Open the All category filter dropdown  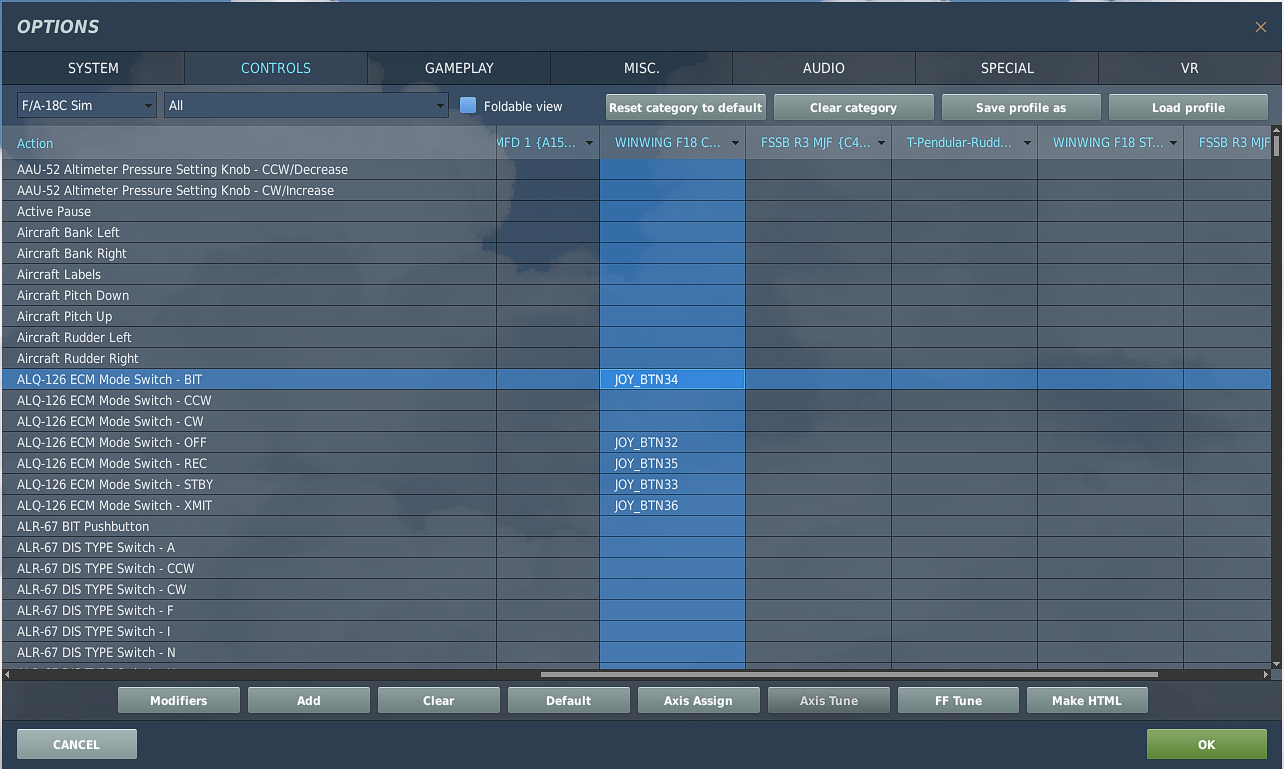pos(306,105)
